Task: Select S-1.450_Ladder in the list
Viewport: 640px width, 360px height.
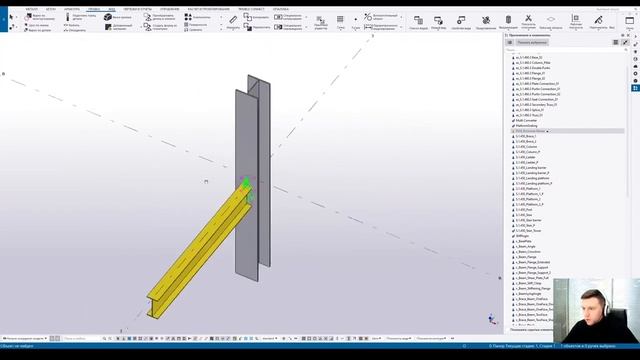Action: [525, 157]
